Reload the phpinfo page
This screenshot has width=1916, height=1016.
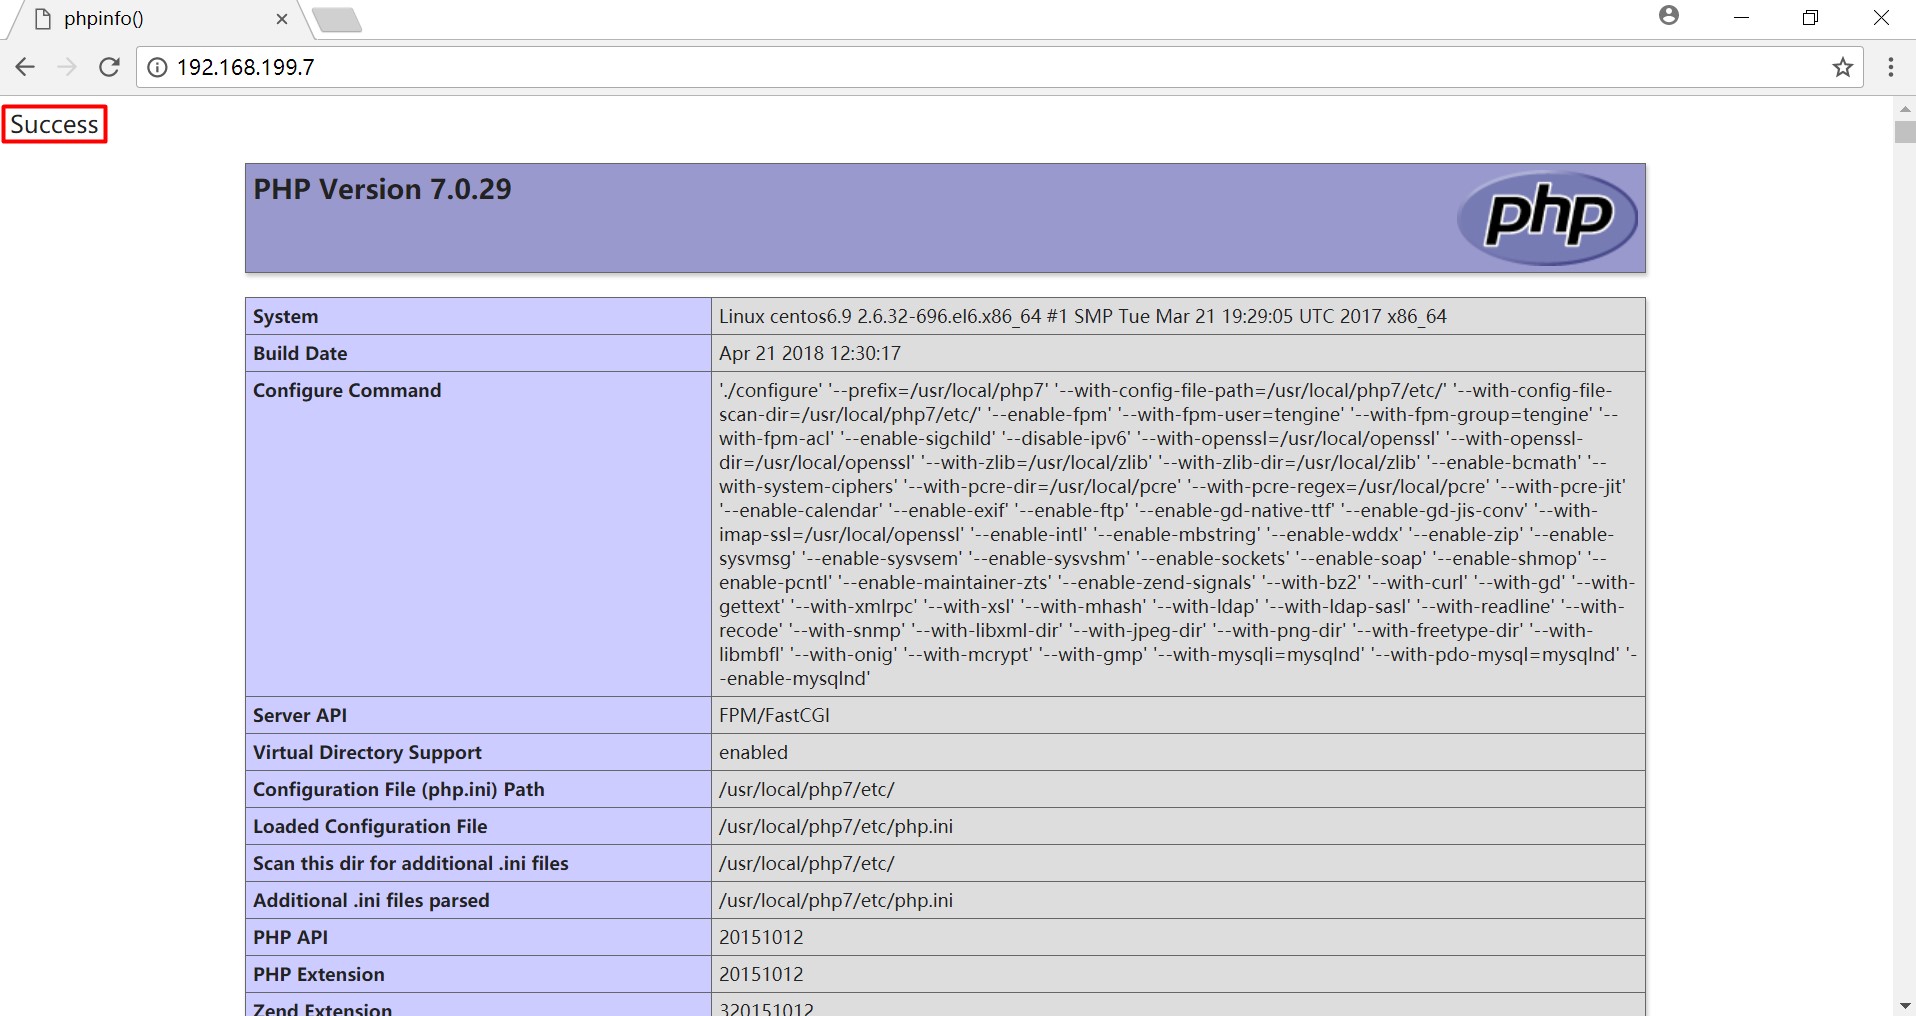(x=109, y=67)
